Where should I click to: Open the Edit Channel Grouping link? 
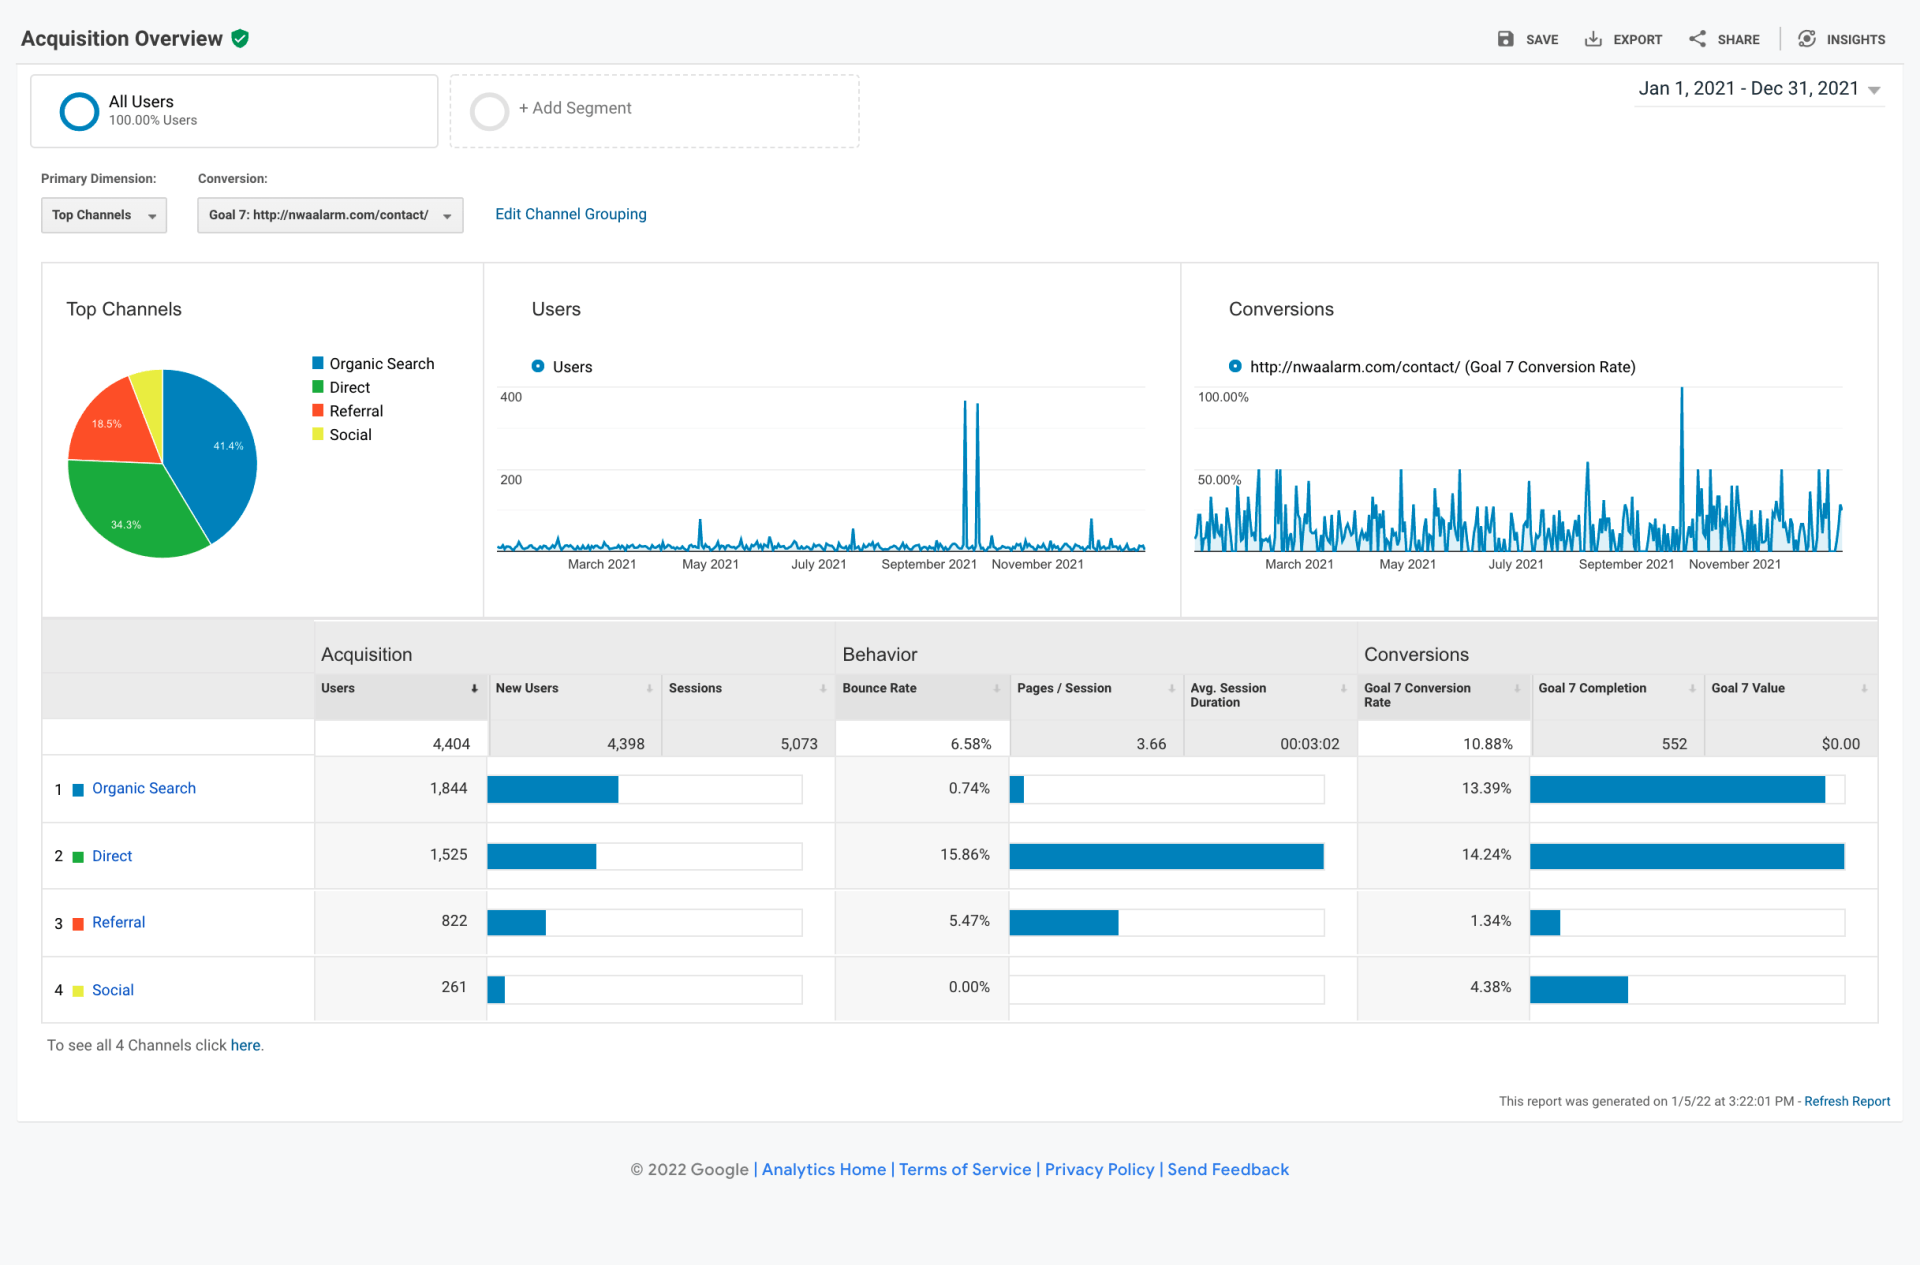[x=570, y=214]
